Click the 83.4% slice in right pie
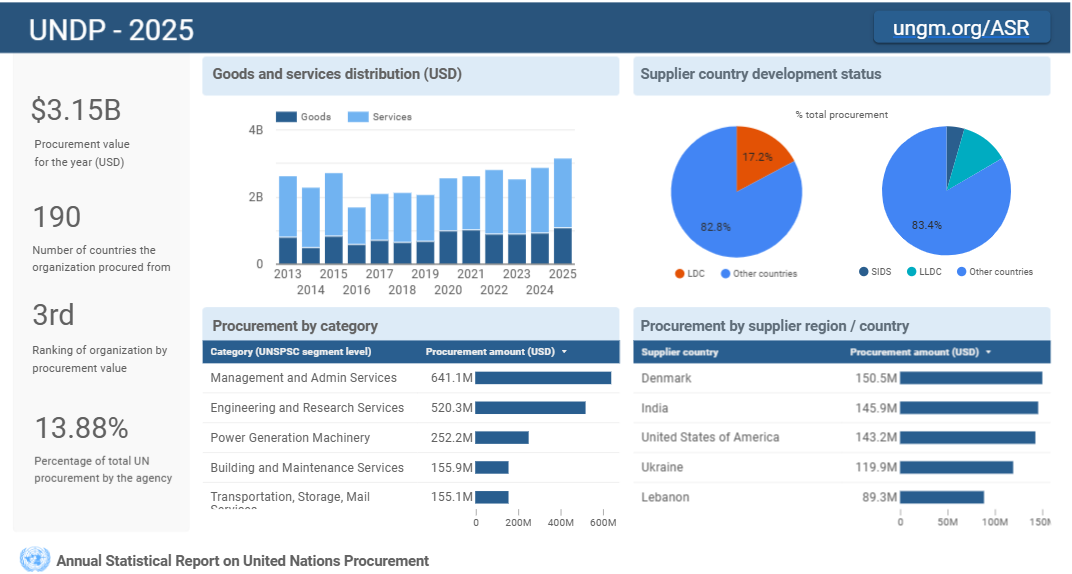The image size is (1072, 574). coord(937,212)
